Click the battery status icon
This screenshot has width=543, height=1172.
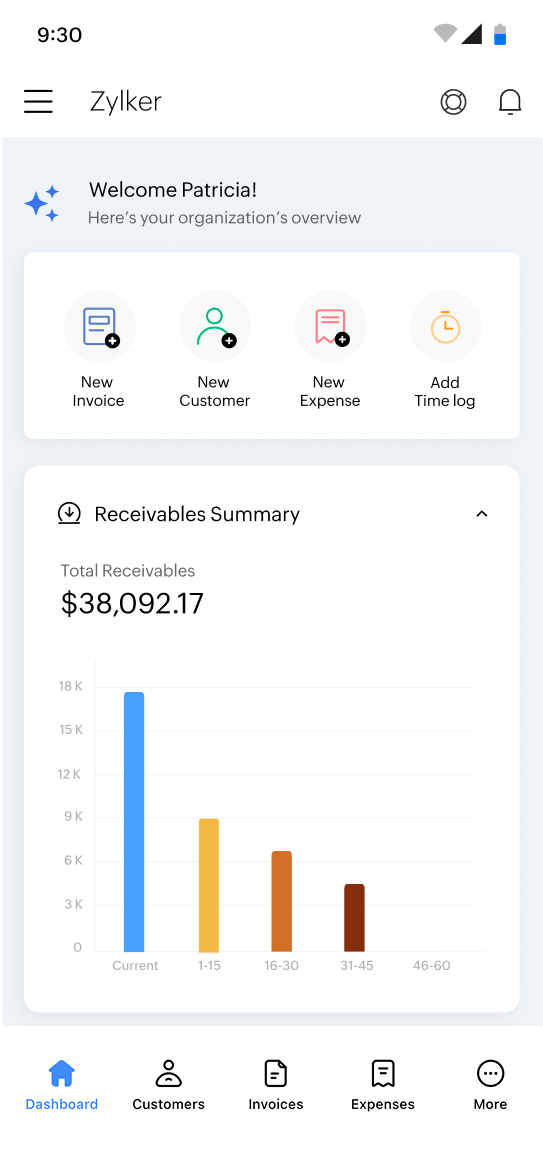pos(500,34)
